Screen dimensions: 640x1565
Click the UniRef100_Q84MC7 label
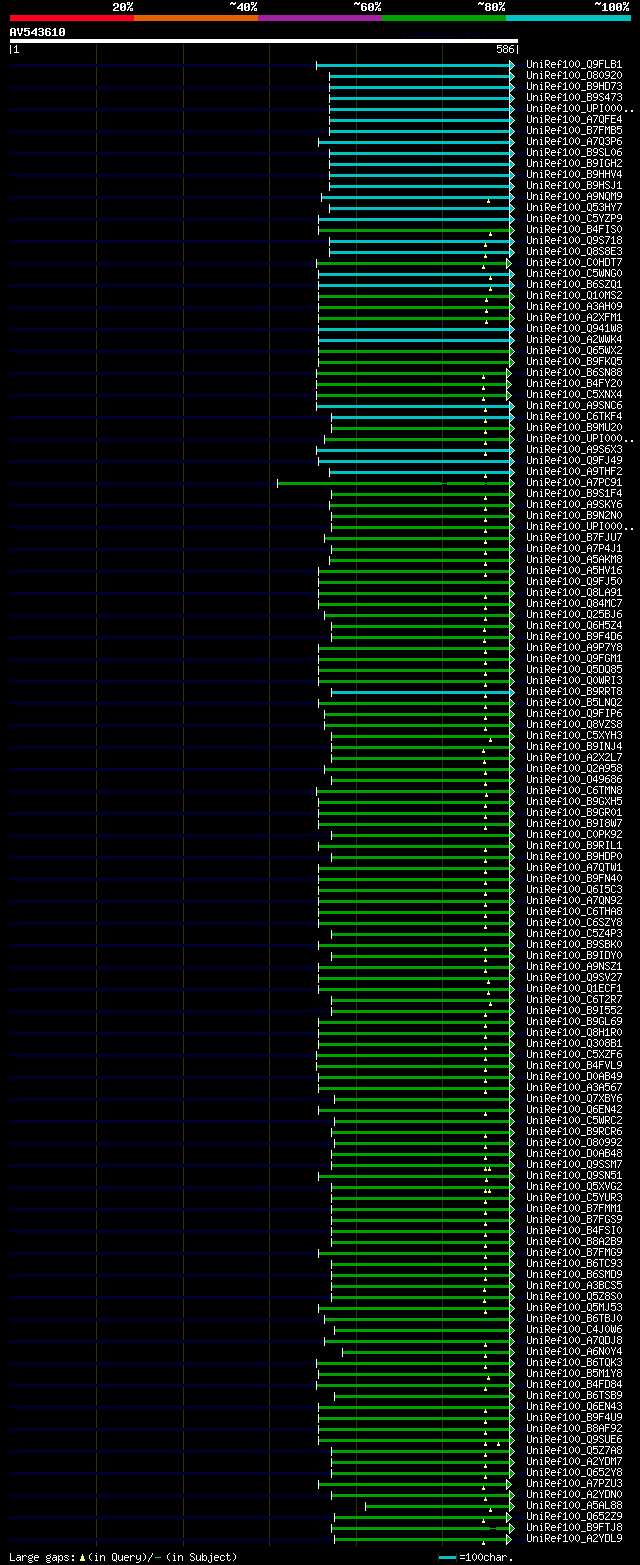coord(574,603)
